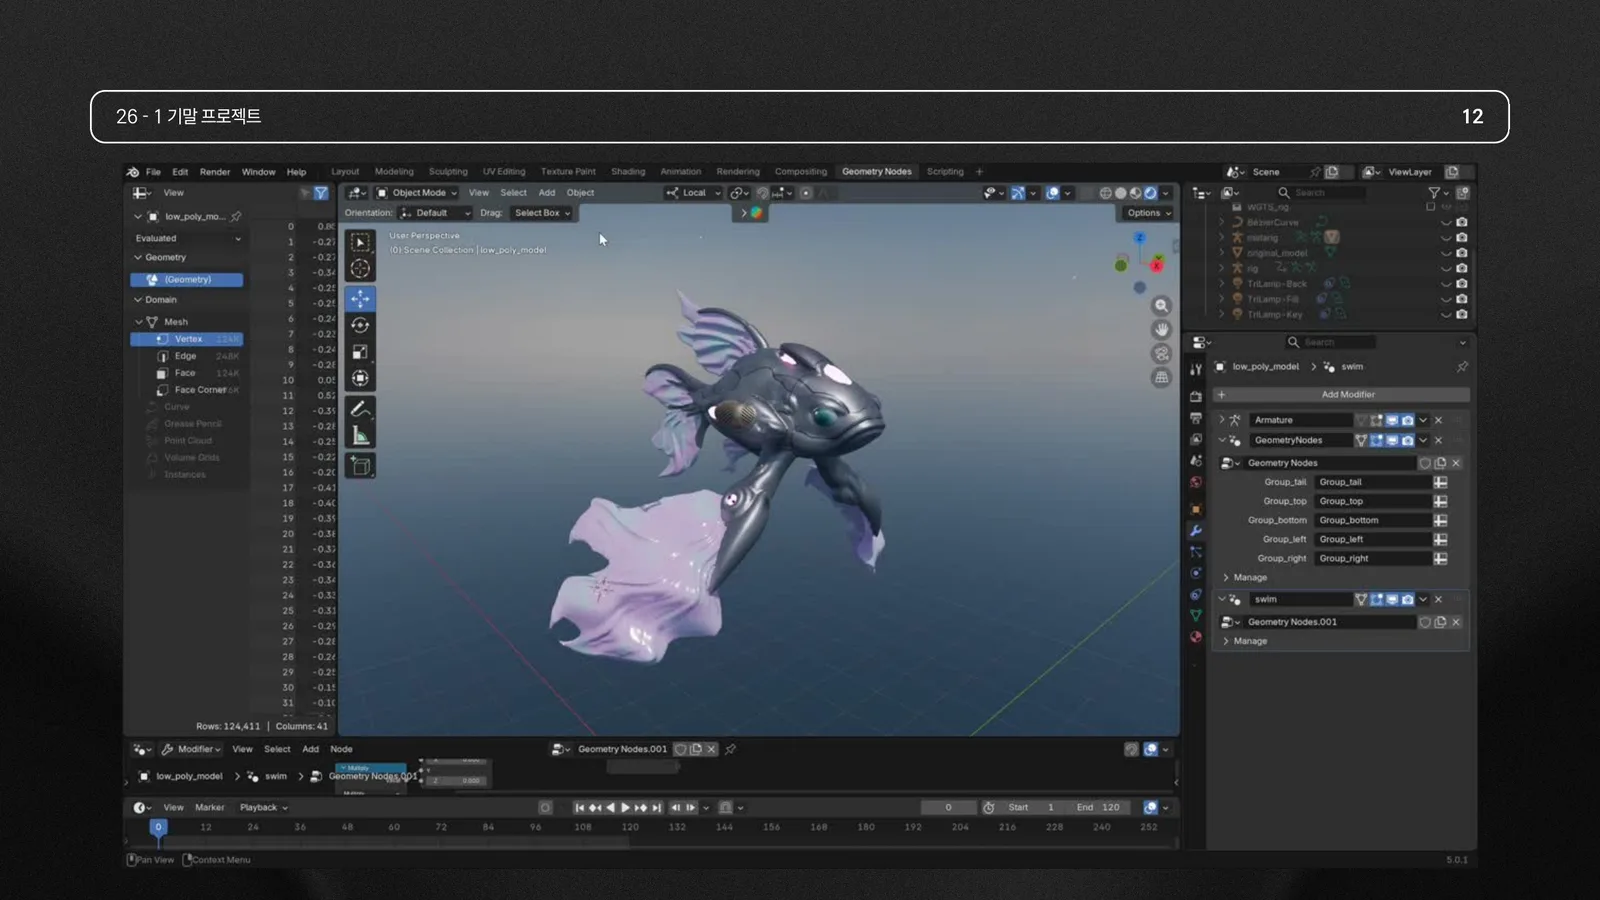Switch perspective/orthographic with the grid icon
1600x900 pixels.
pos(1161,378)
